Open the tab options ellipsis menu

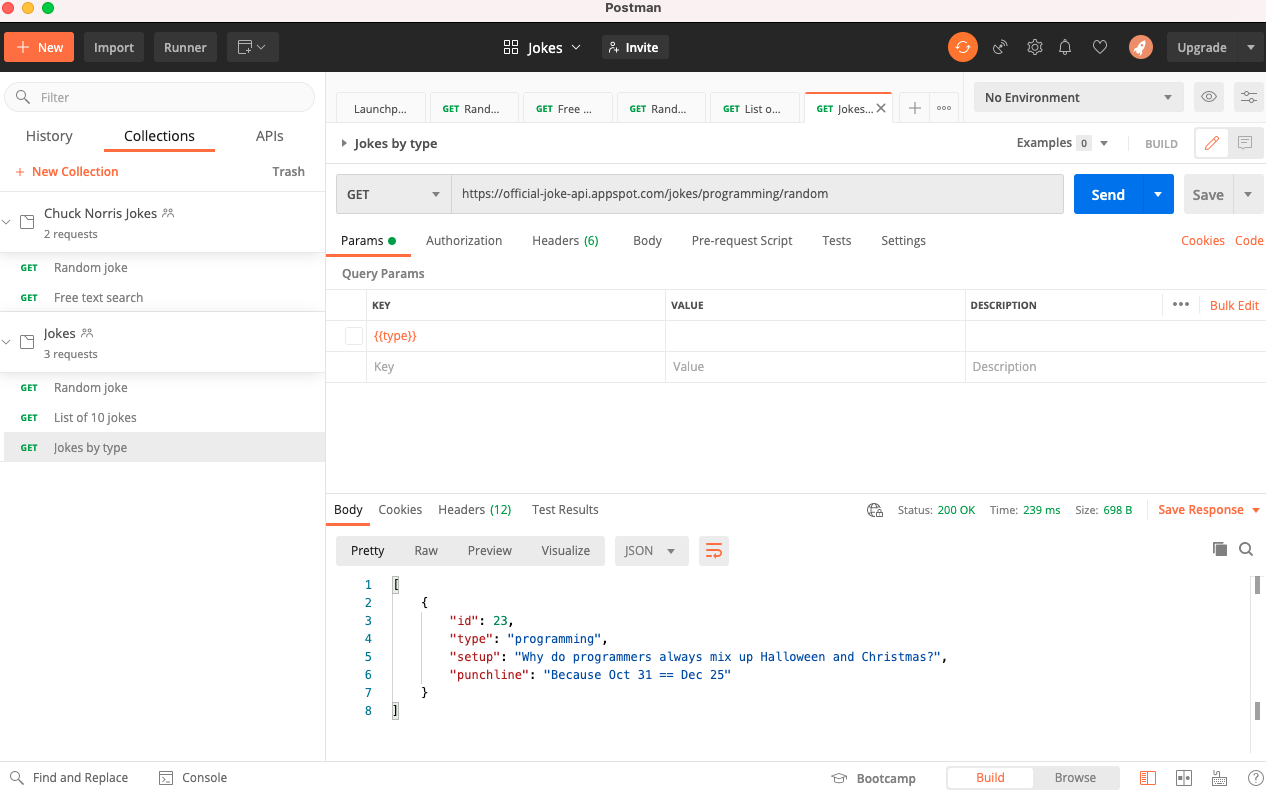point(944,108)
